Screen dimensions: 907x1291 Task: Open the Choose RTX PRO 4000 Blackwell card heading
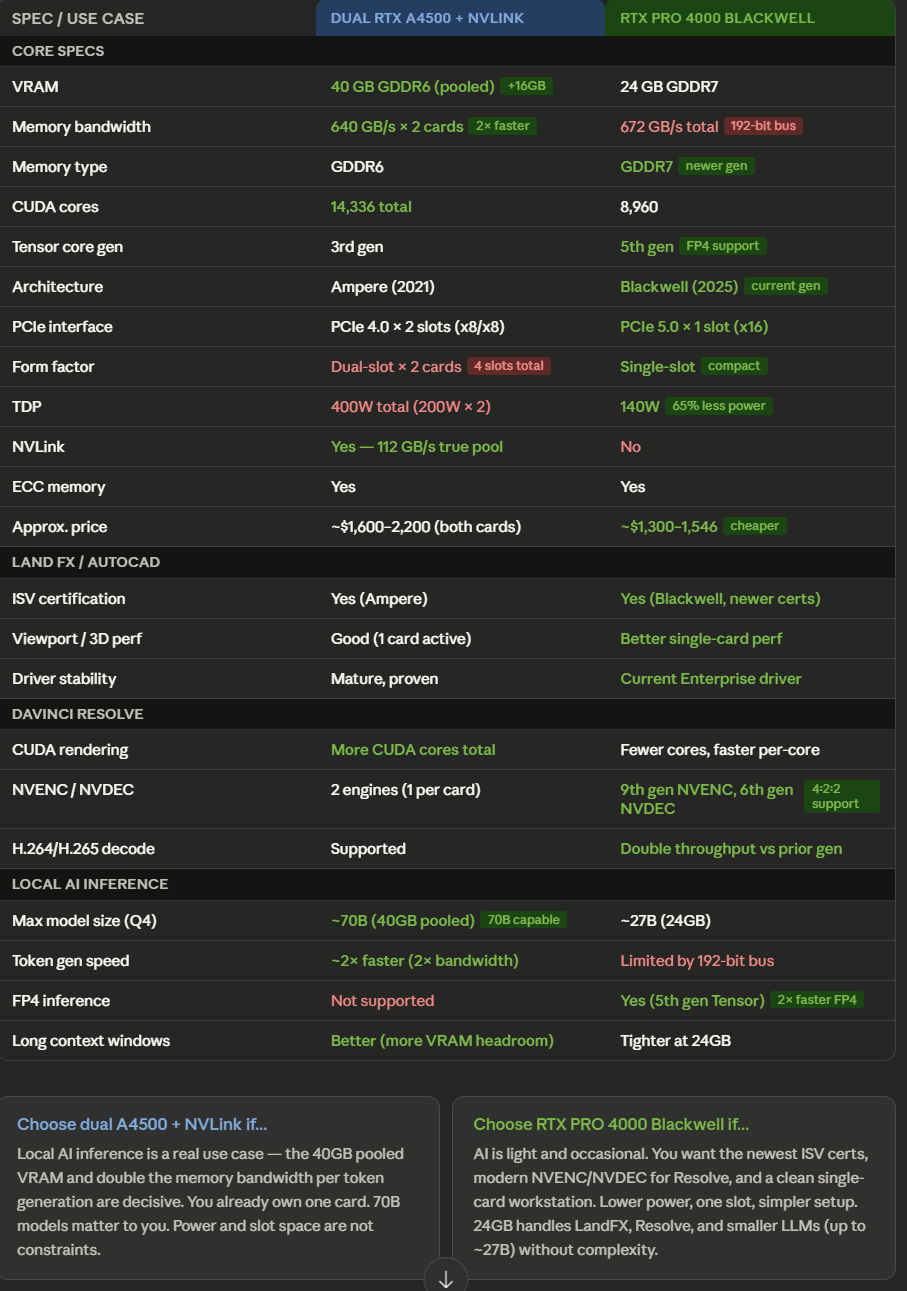(x=611, y=1124)
